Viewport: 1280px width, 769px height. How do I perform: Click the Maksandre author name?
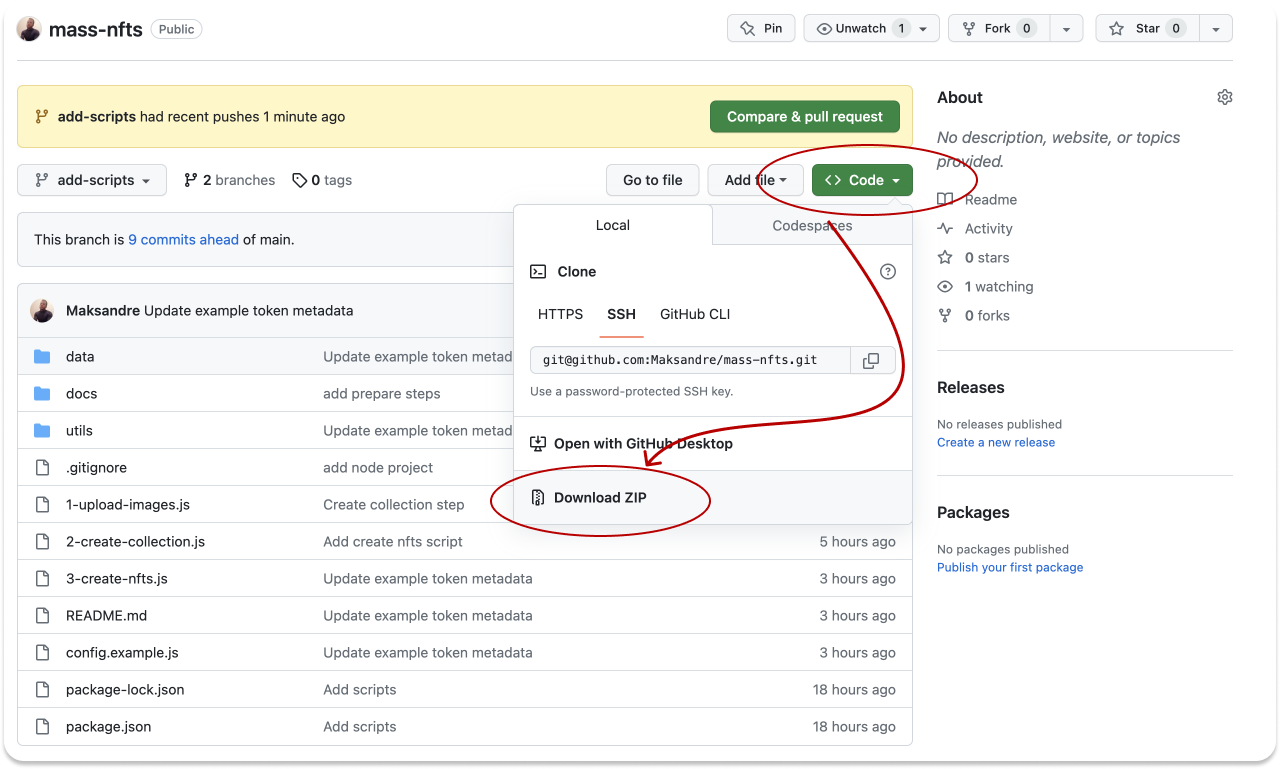103,311
